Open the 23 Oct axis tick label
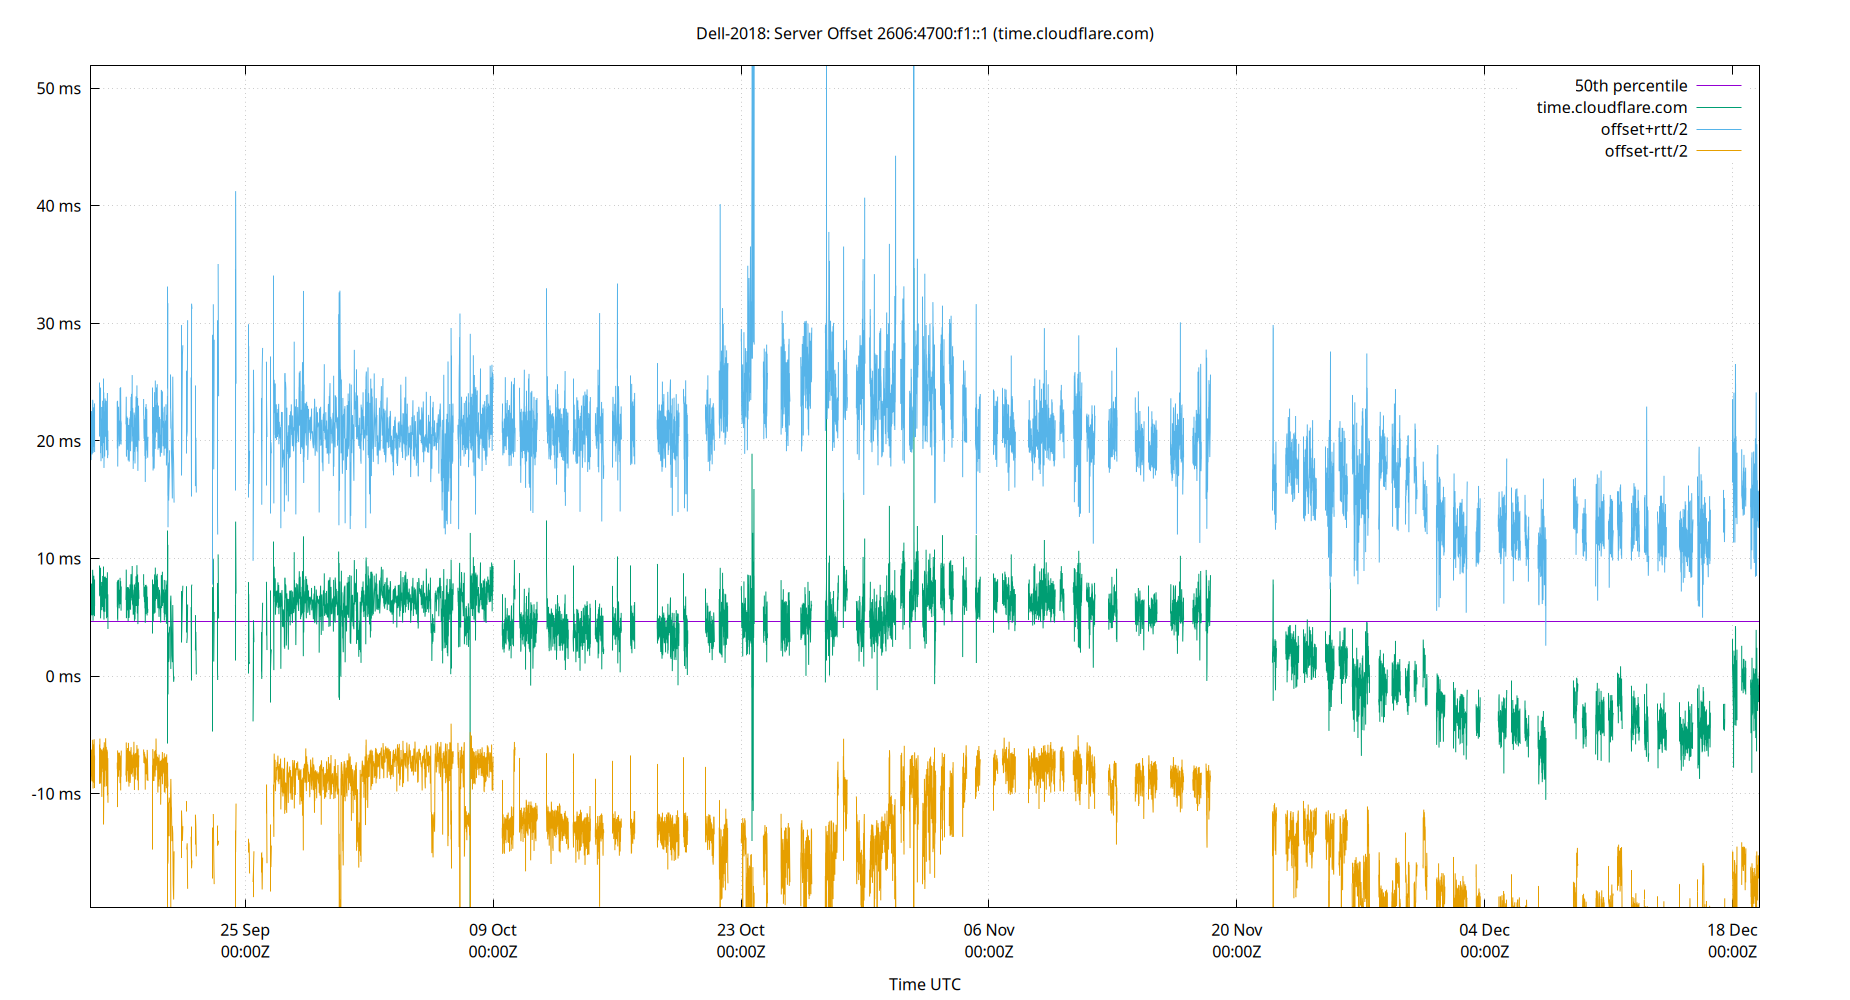 741,930
